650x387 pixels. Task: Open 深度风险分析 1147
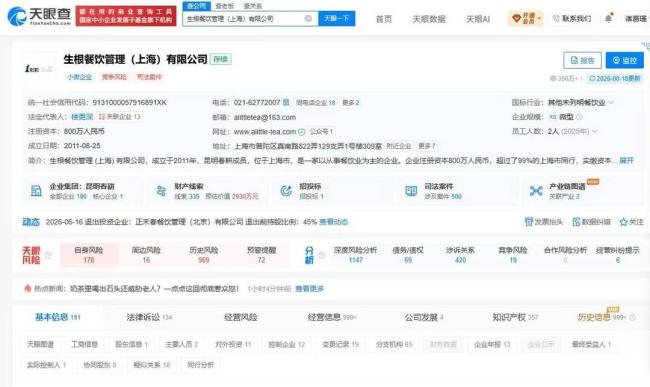[x=355, y=255]
